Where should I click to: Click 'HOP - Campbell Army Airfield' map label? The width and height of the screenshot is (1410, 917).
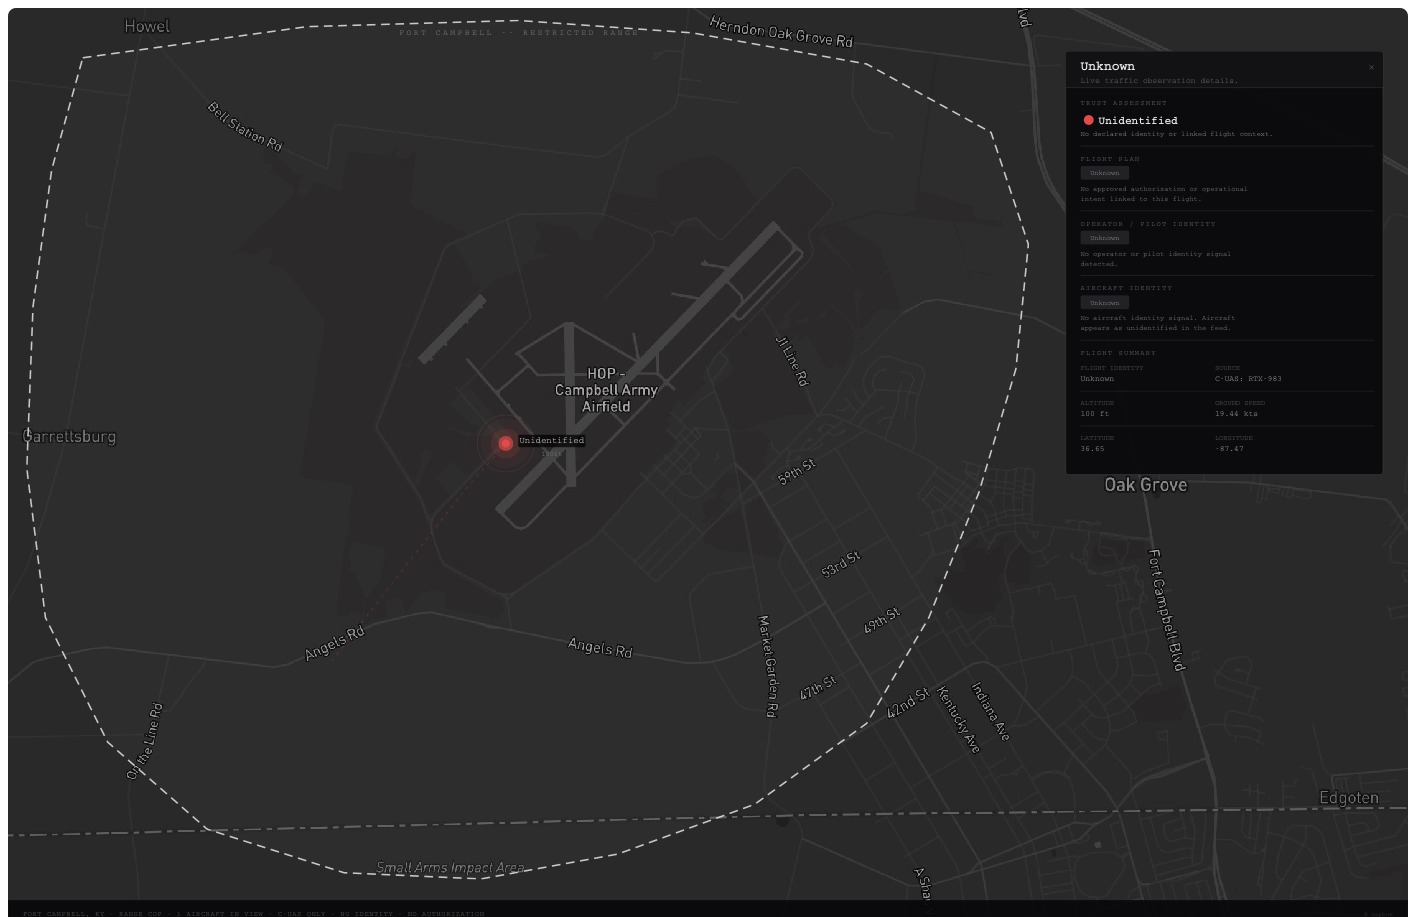tap(606, 390)
